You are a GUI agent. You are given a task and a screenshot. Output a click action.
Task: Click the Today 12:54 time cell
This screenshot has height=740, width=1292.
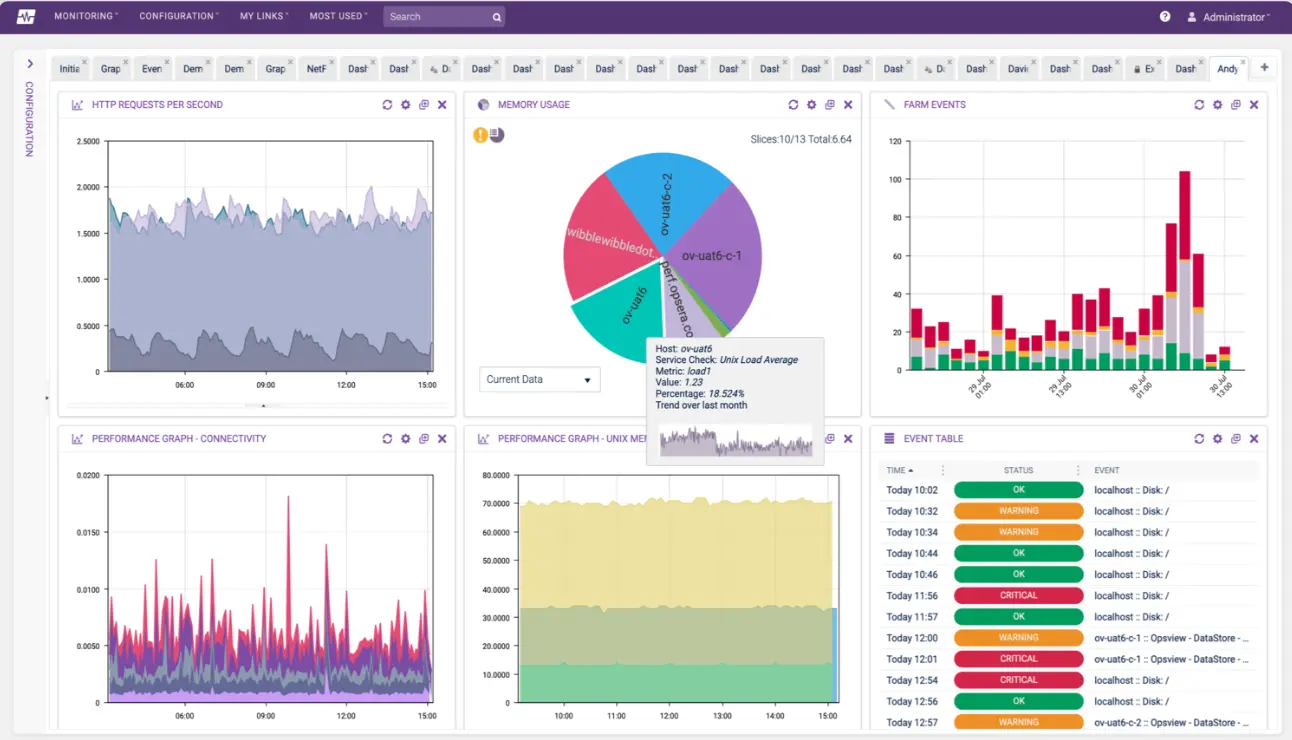coord(912,680)
